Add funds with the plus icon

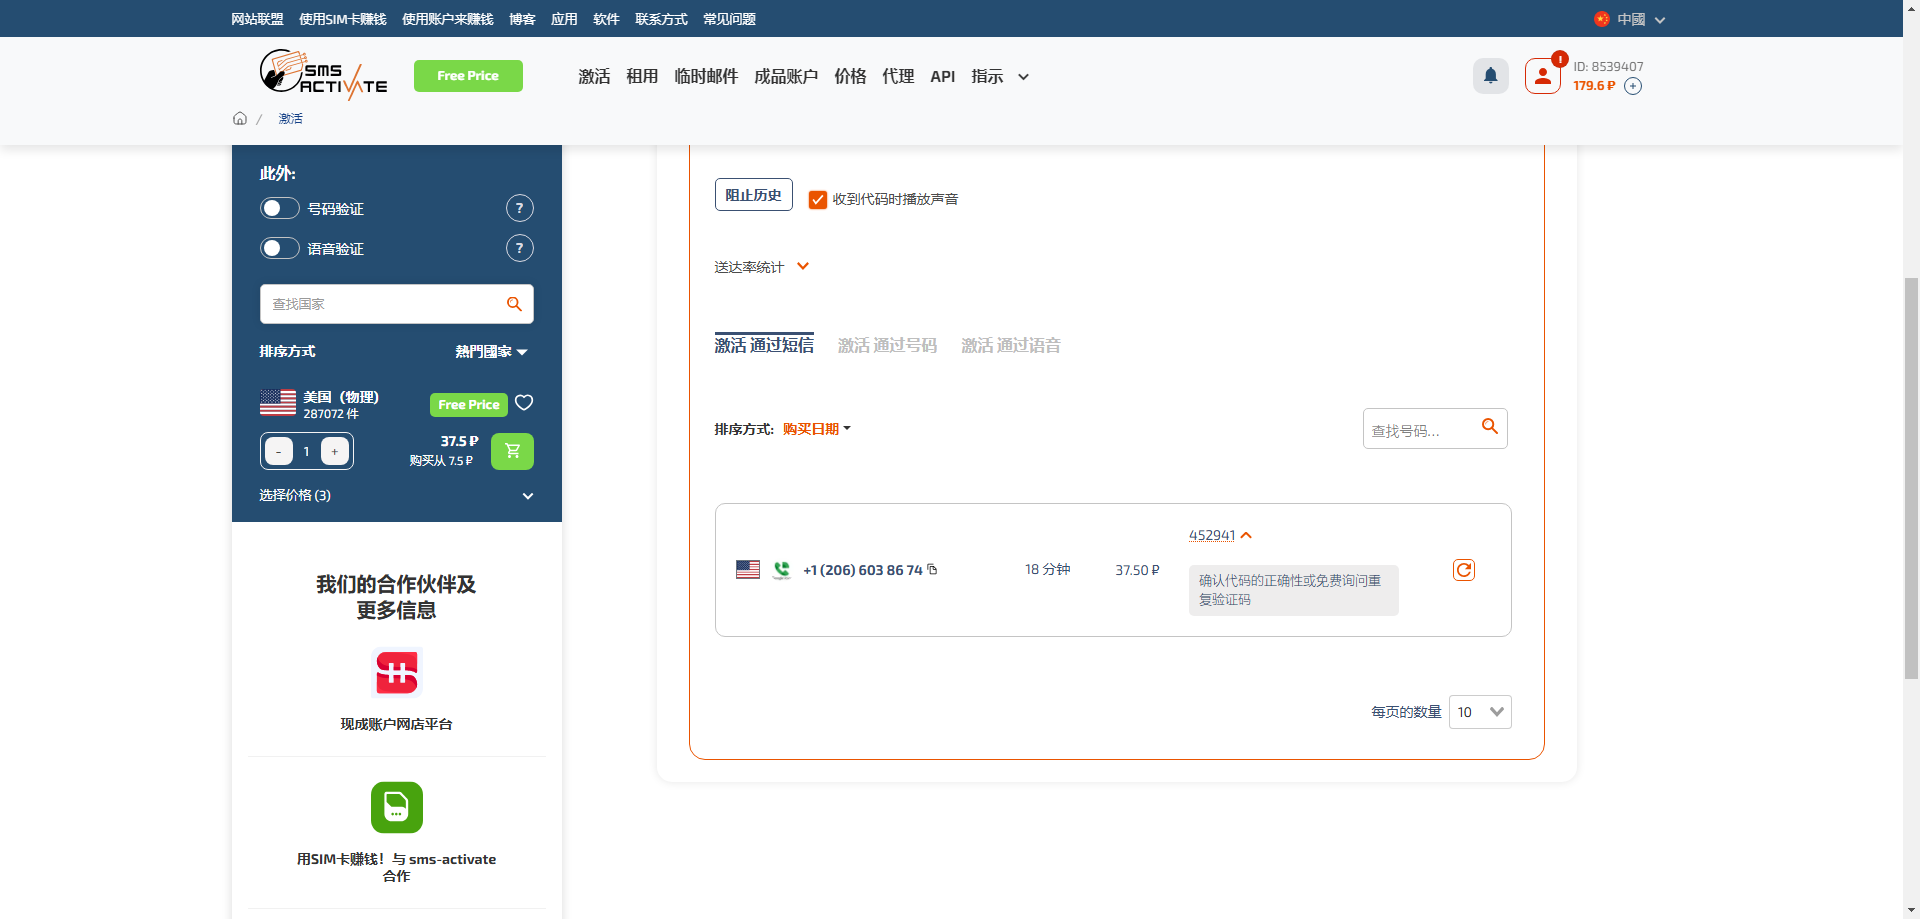(x=1633, y=86)
